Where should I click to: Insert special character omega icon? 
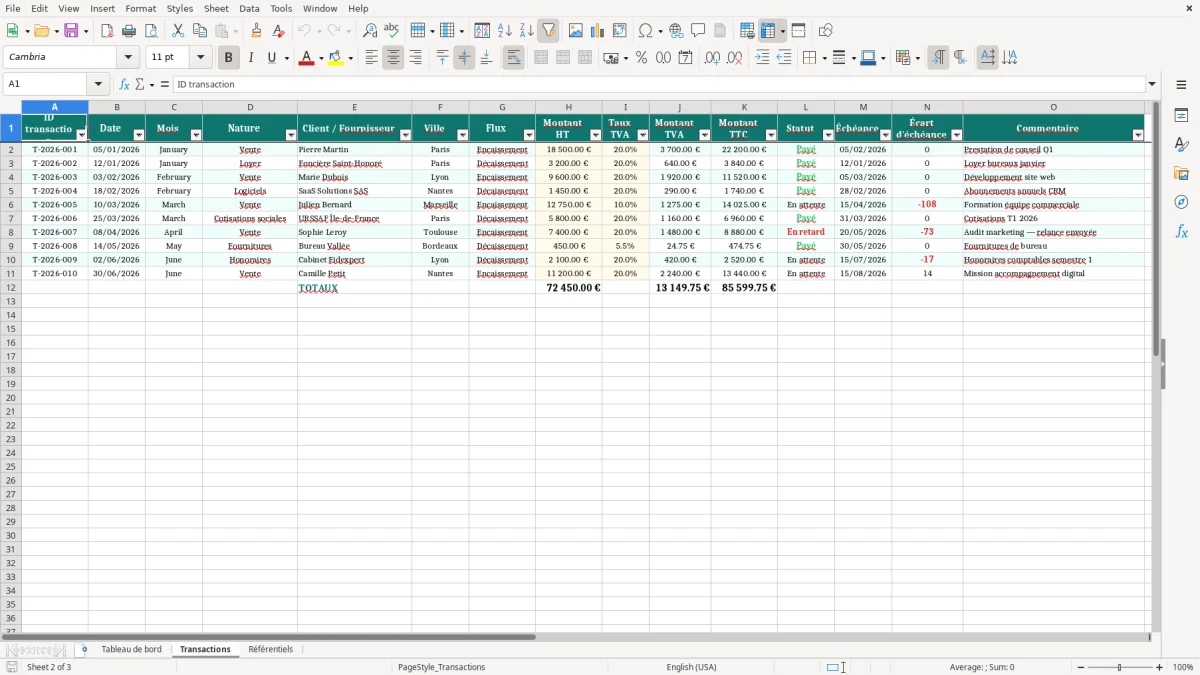click(646, 31)
